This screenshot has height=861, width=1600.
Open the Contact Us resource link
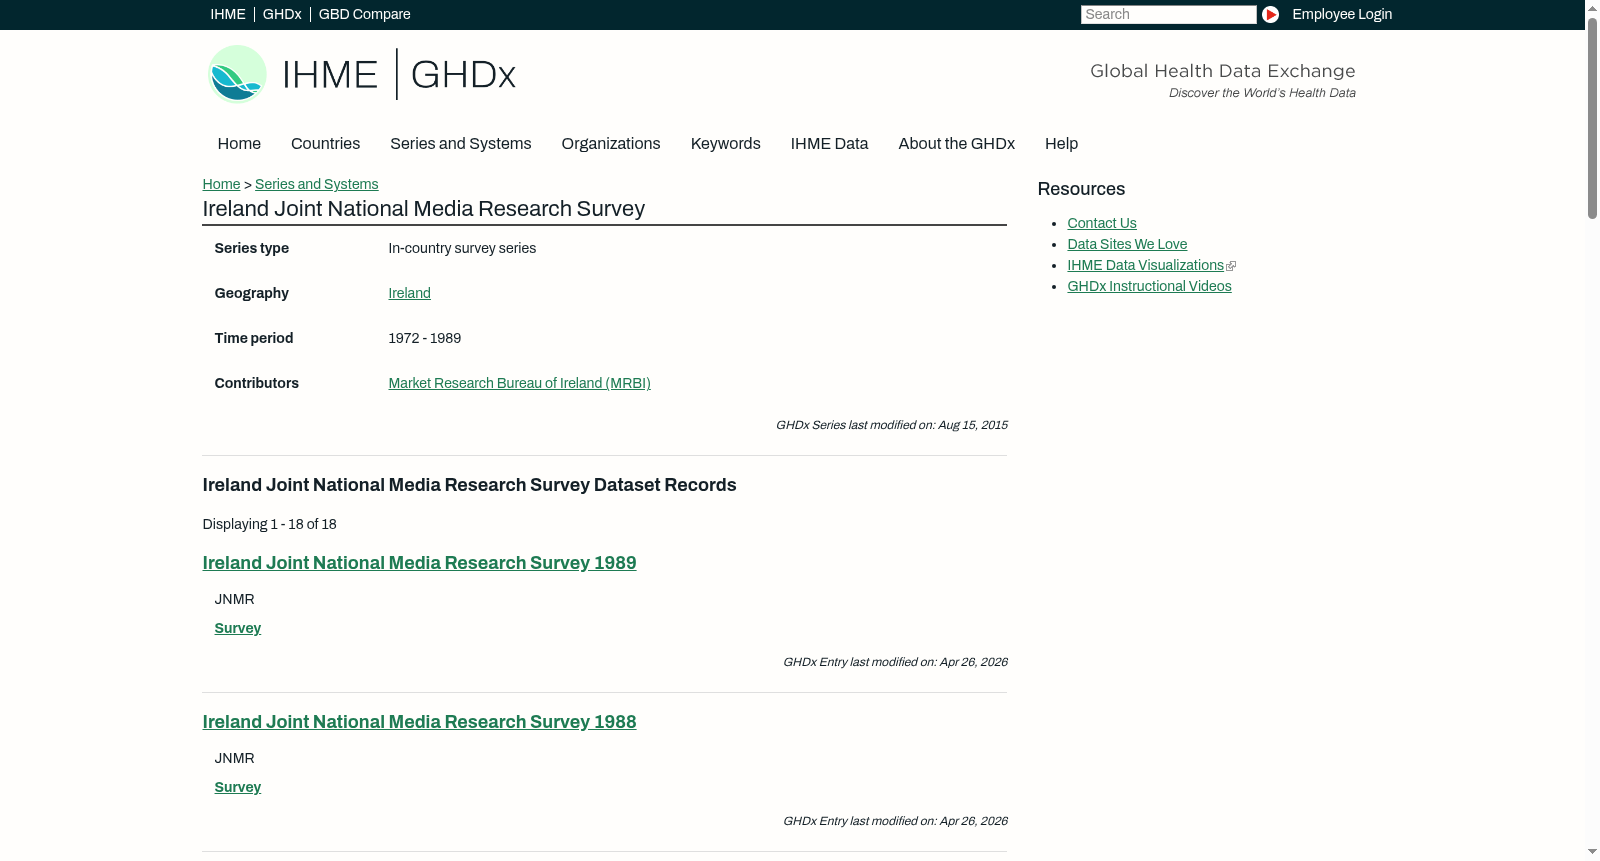pyautogui.click(x=1102, y=223)
